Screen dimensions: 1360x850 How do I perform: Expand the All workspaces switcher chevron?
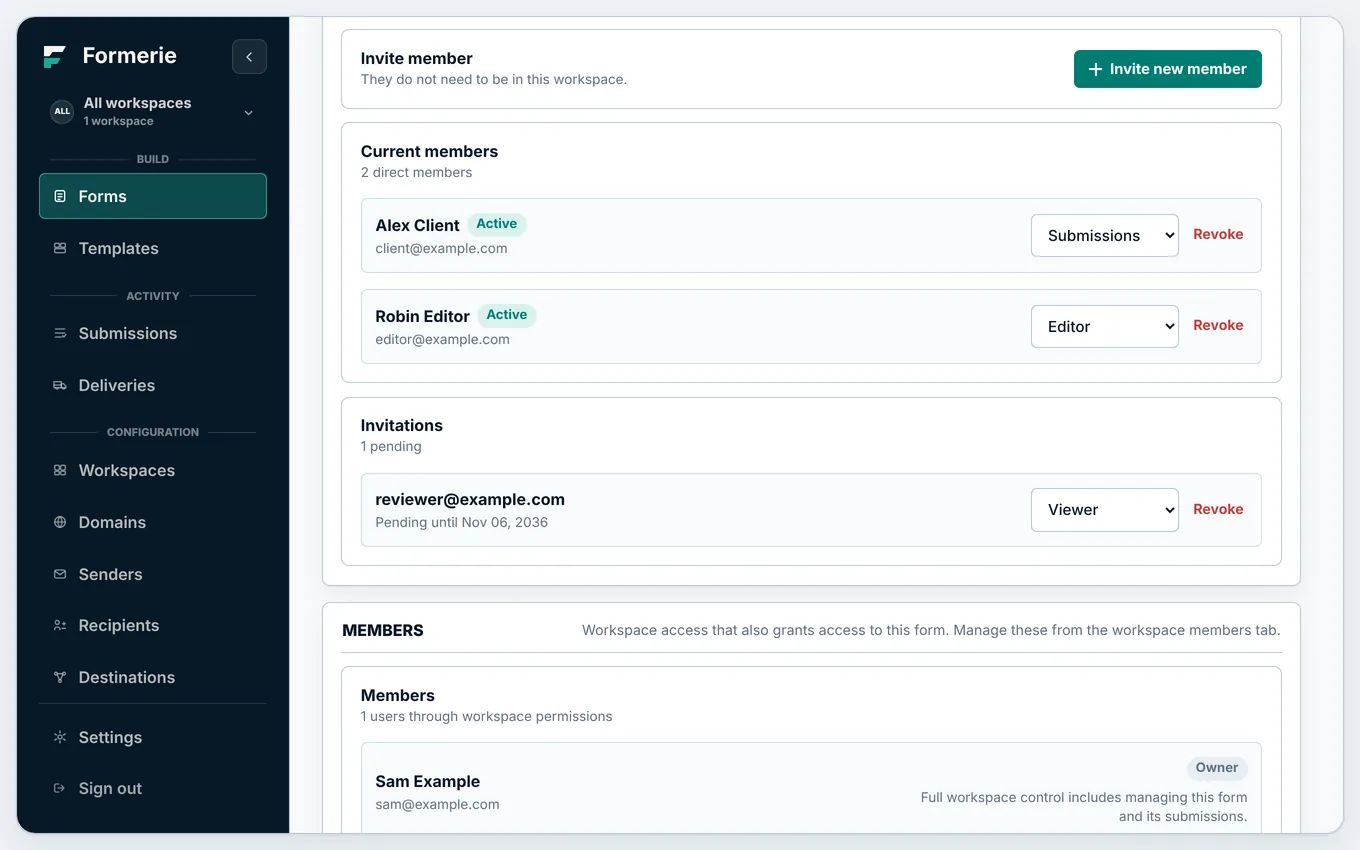coord(249,112)
